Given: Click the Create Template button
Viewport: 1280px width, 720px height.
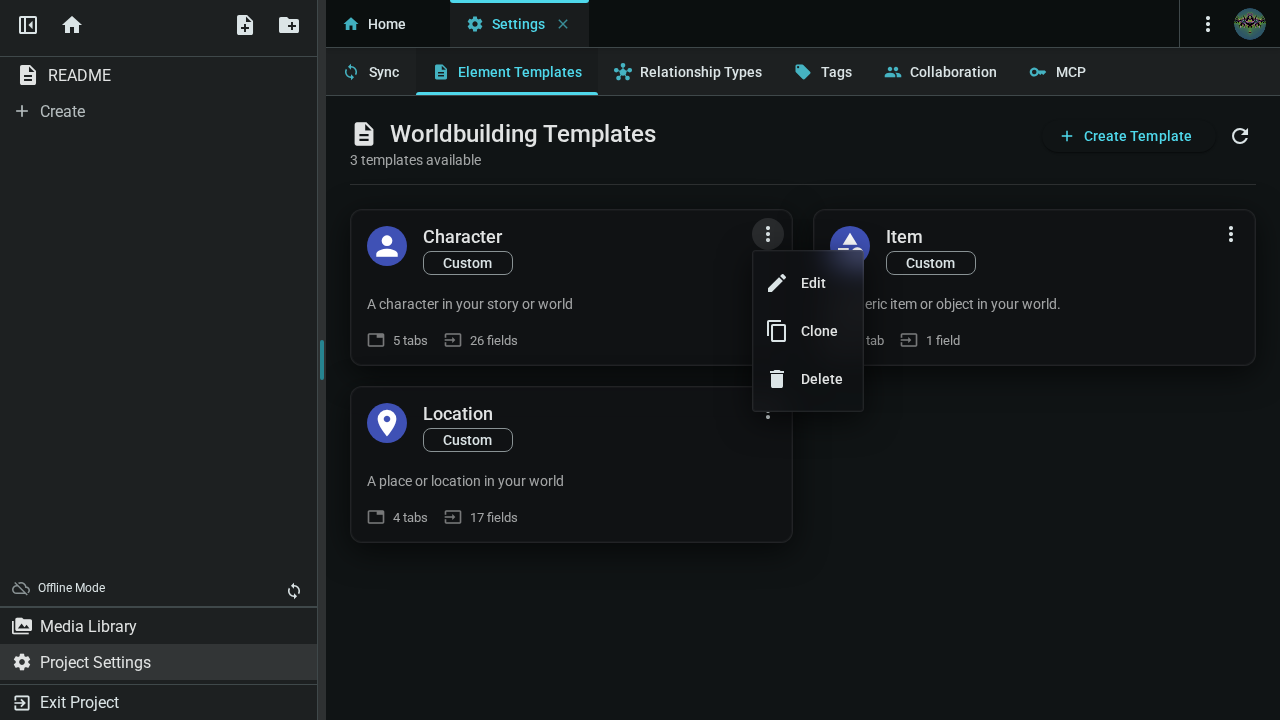Looking at the screenshot, I should [1128, 136].
